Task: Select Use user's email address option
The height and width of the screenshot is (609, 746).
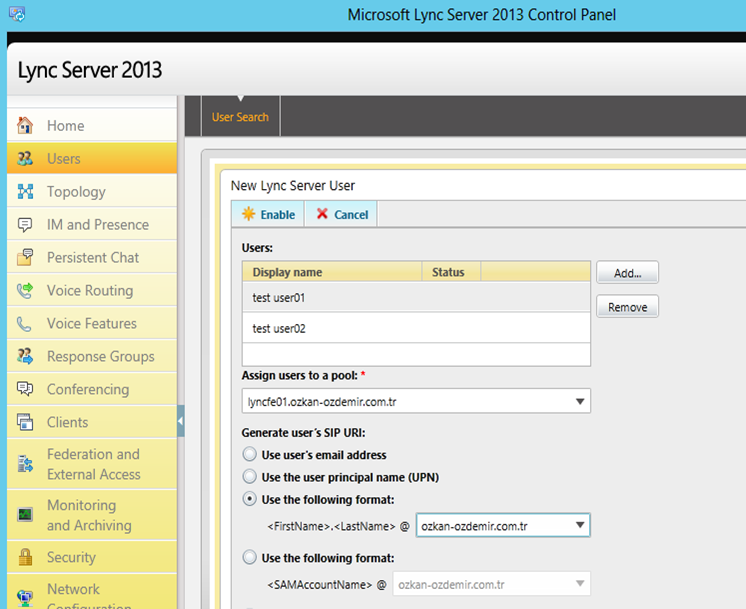Action: 249,454
